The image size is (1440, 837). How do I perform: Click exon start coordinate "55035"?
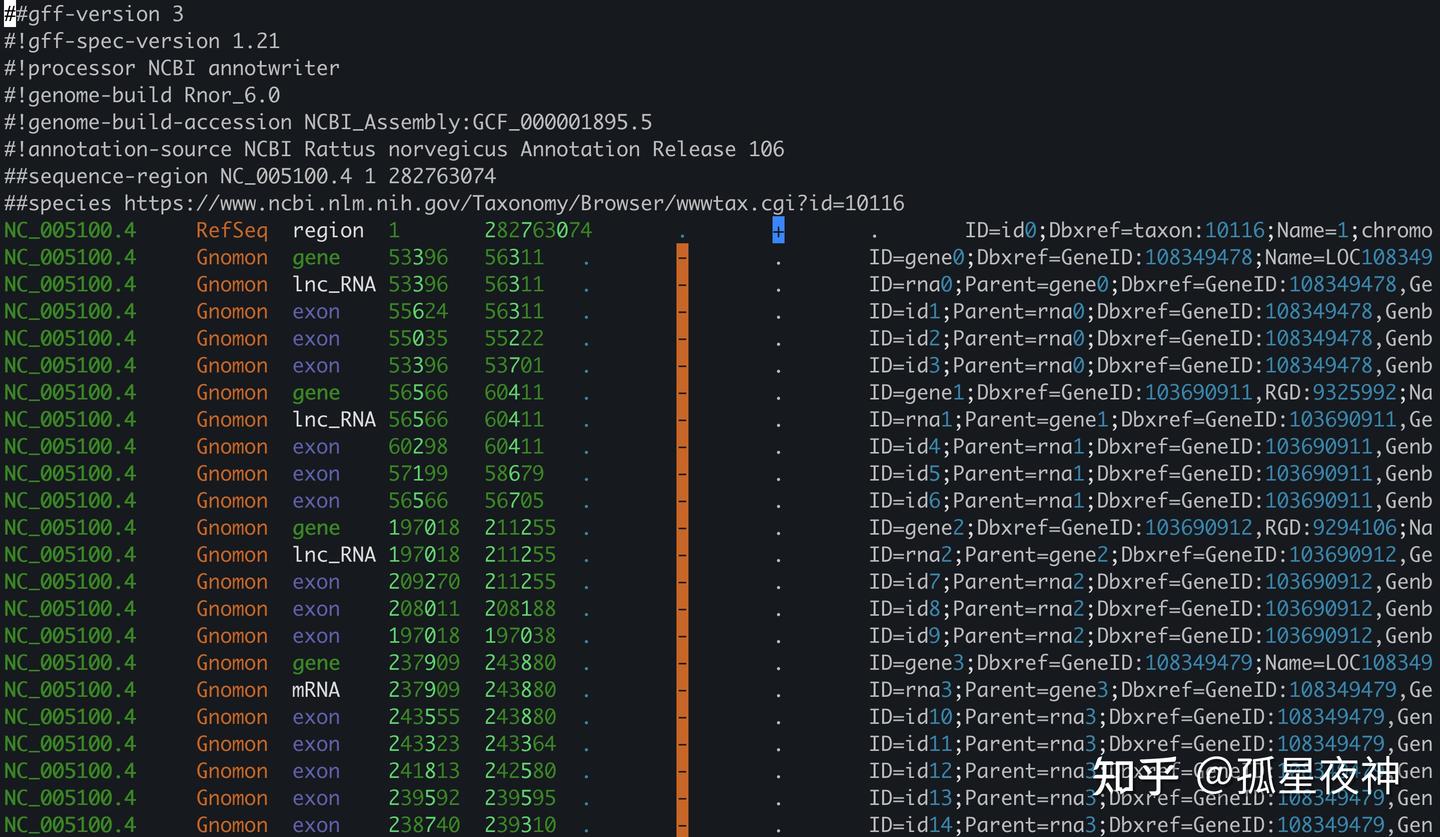418,338
